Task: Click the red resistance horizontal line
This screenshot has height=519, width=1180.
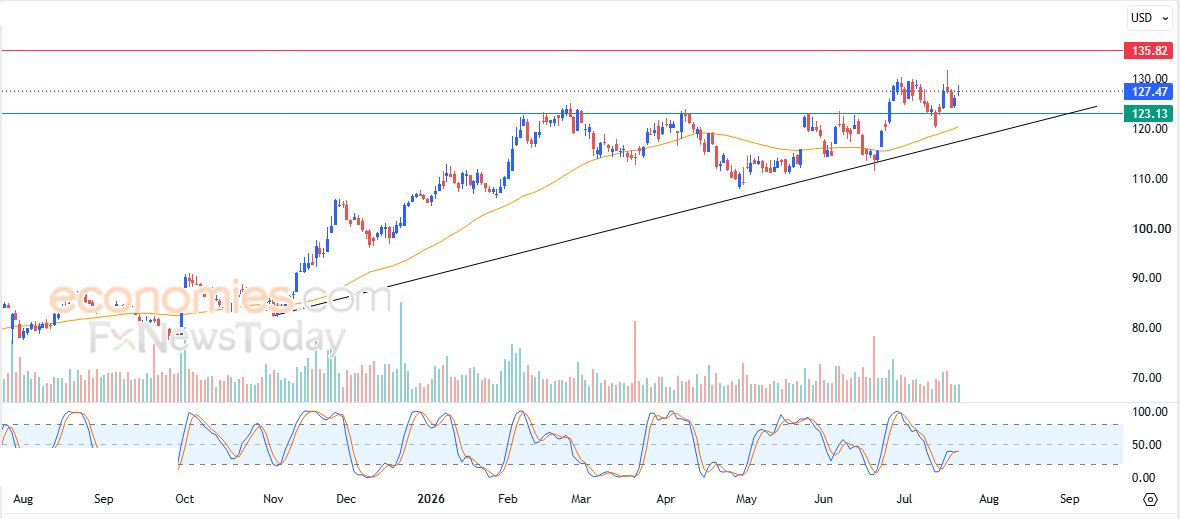Action: [527, 50]
